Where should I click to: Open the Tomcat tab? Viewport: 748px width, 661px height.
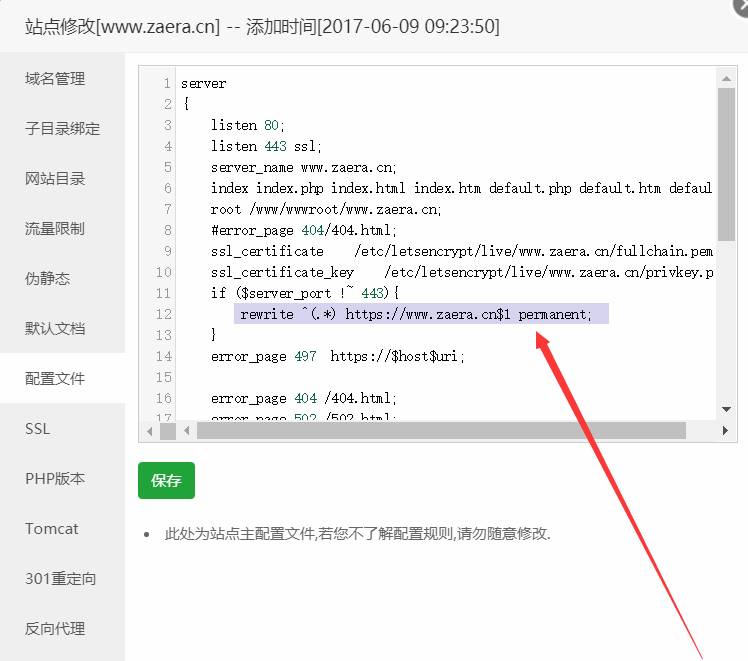coord(62,528)
